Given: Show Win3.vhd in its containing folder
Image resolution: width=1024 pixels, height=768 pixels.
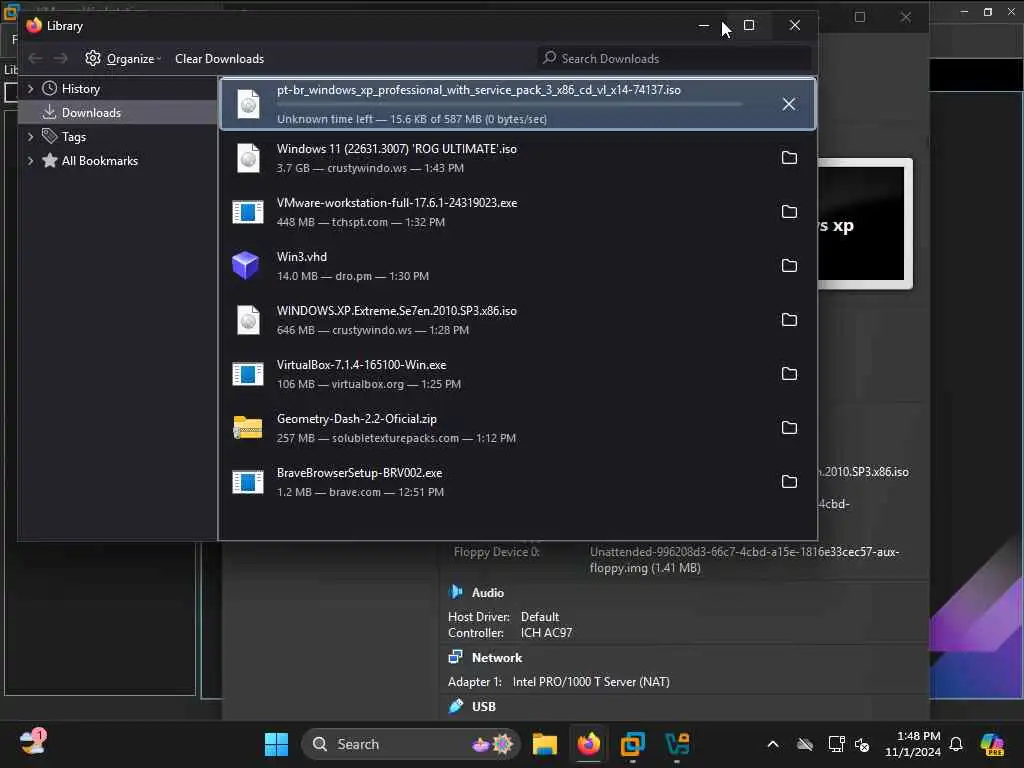Looking at the screenshot, I should [789, 265].
